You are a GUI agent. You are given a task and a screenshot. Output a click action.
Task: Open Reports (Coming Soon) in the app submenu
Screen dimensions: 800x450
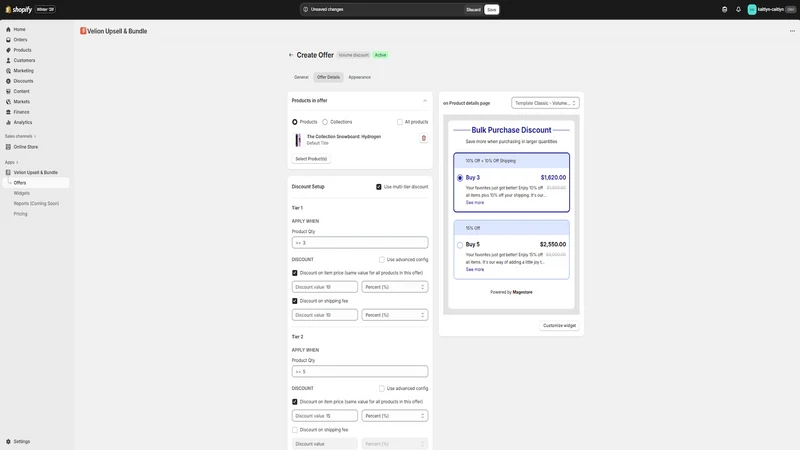(36, 204)
